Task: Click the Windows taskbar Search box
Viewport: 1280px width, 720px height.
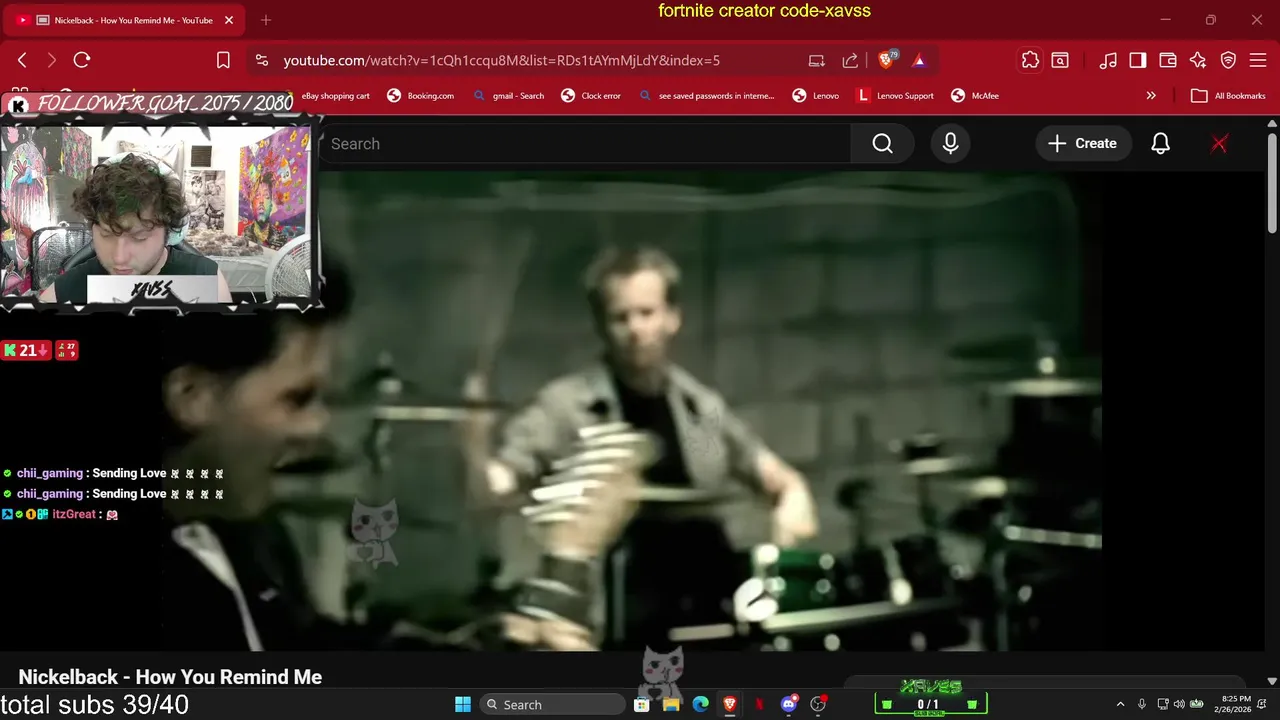Action: [x=552, y=705]
